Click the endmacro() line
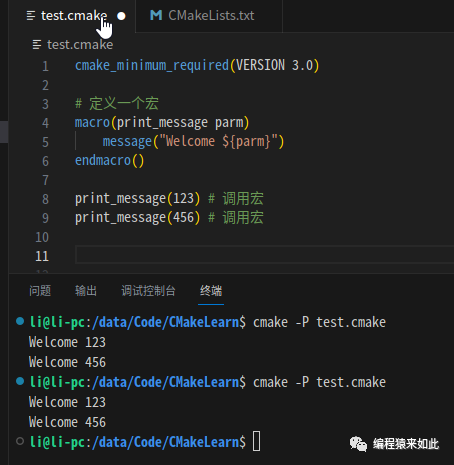 [x=109, y=161]
